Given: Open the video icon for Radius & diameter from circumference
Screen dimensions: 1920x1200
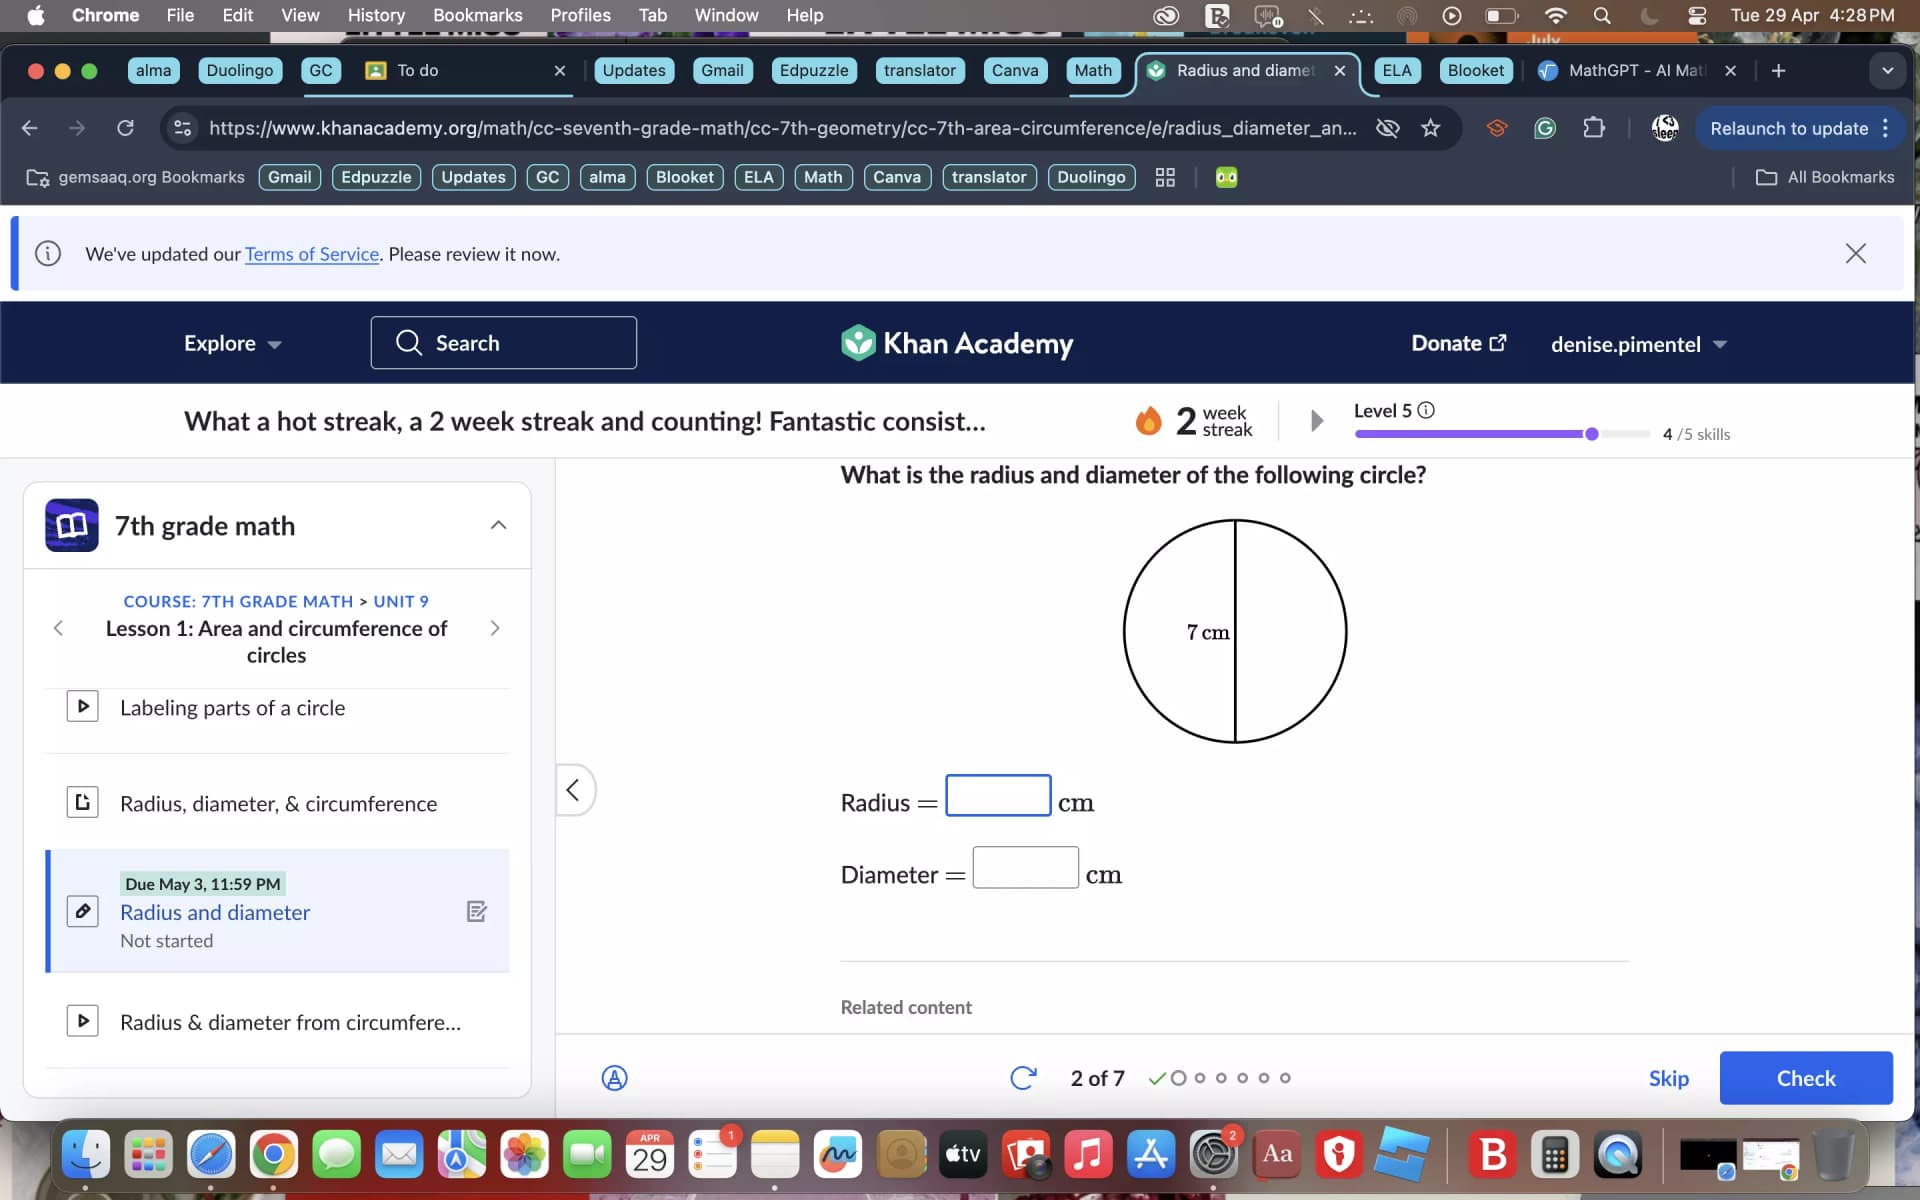Looking at the screenshot, I should pyautogui.click(x=82, y=1021).
